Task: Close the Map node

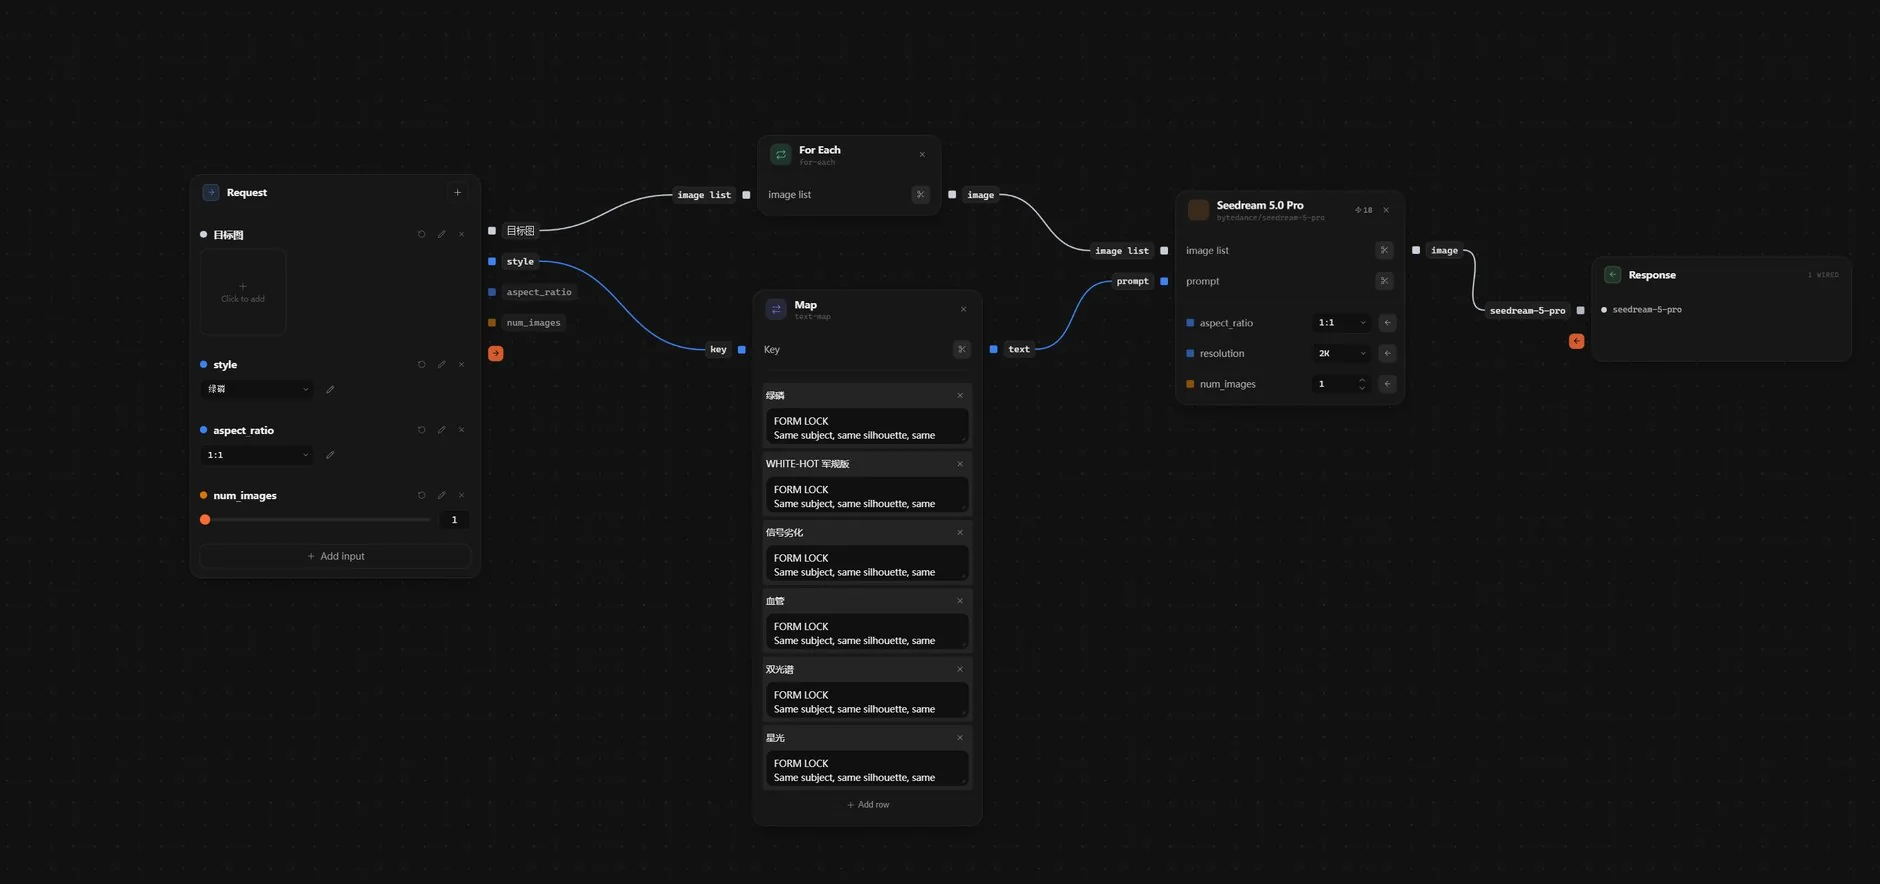Action: [964, 310]
